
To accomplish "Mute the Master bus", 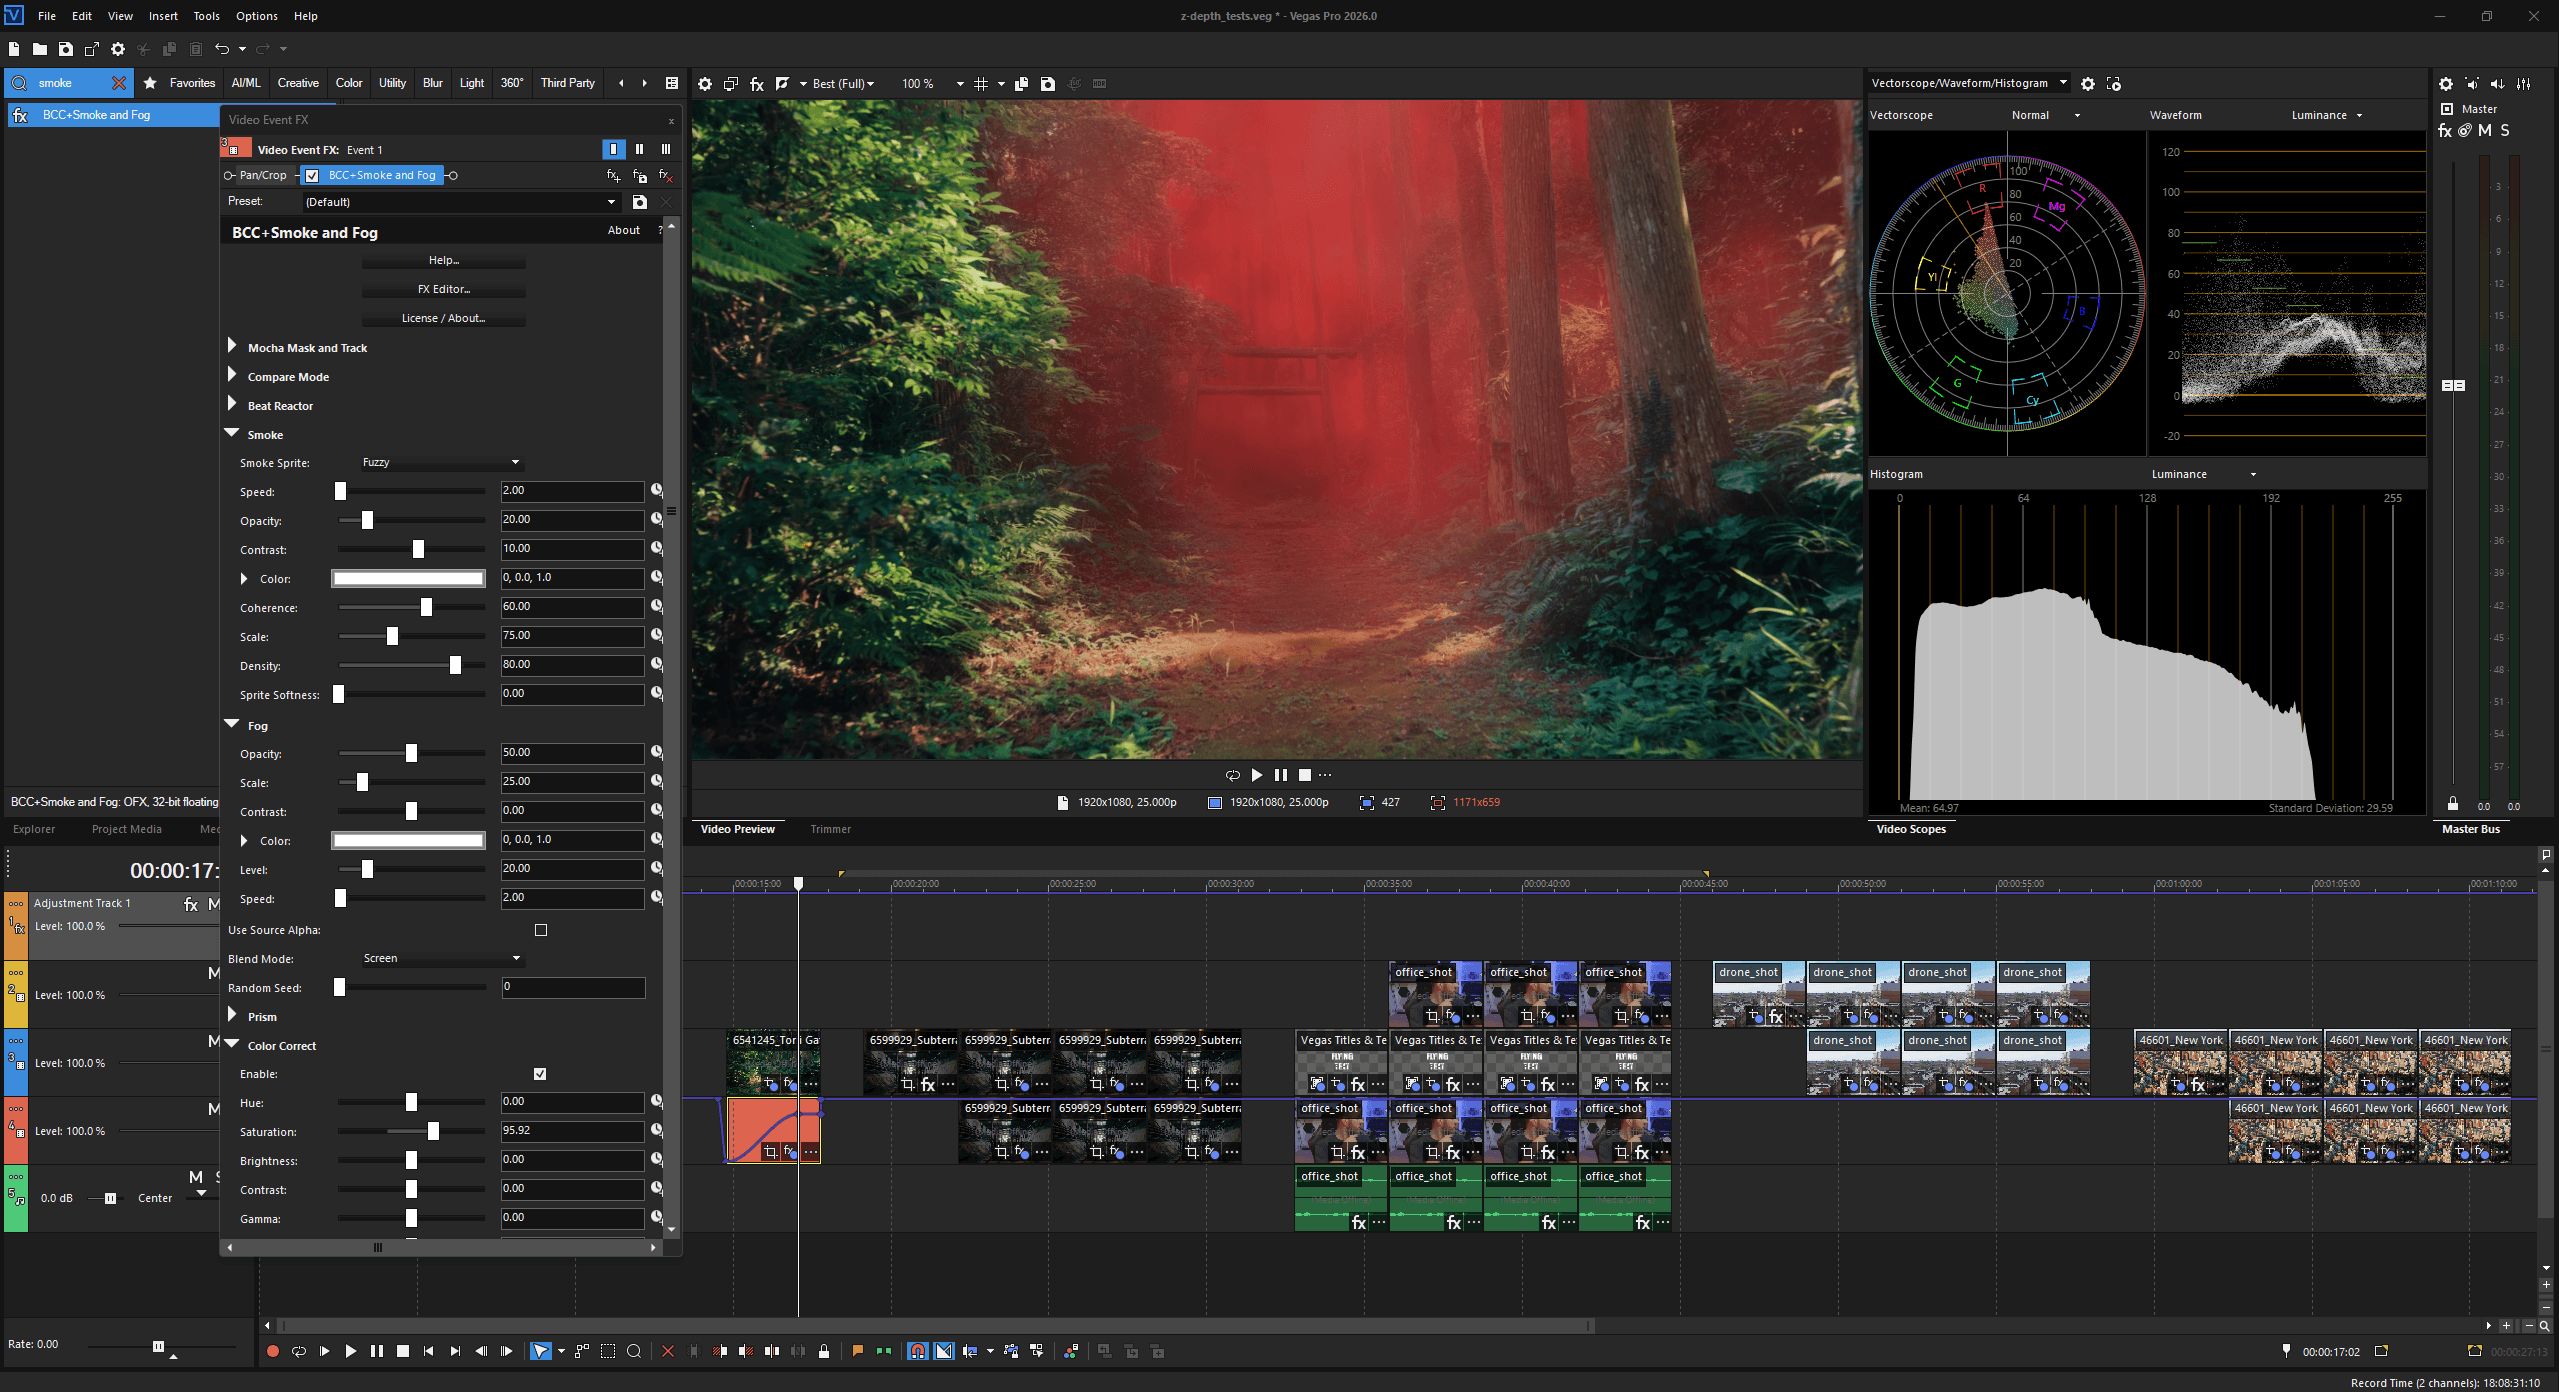I will pyautogui.click(x=2483, y=130).
